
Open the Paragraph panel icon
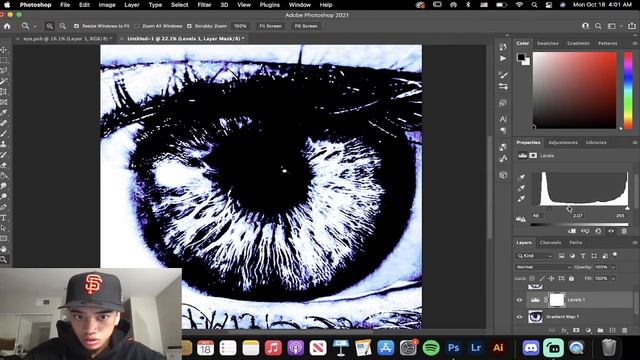point(503,130)
